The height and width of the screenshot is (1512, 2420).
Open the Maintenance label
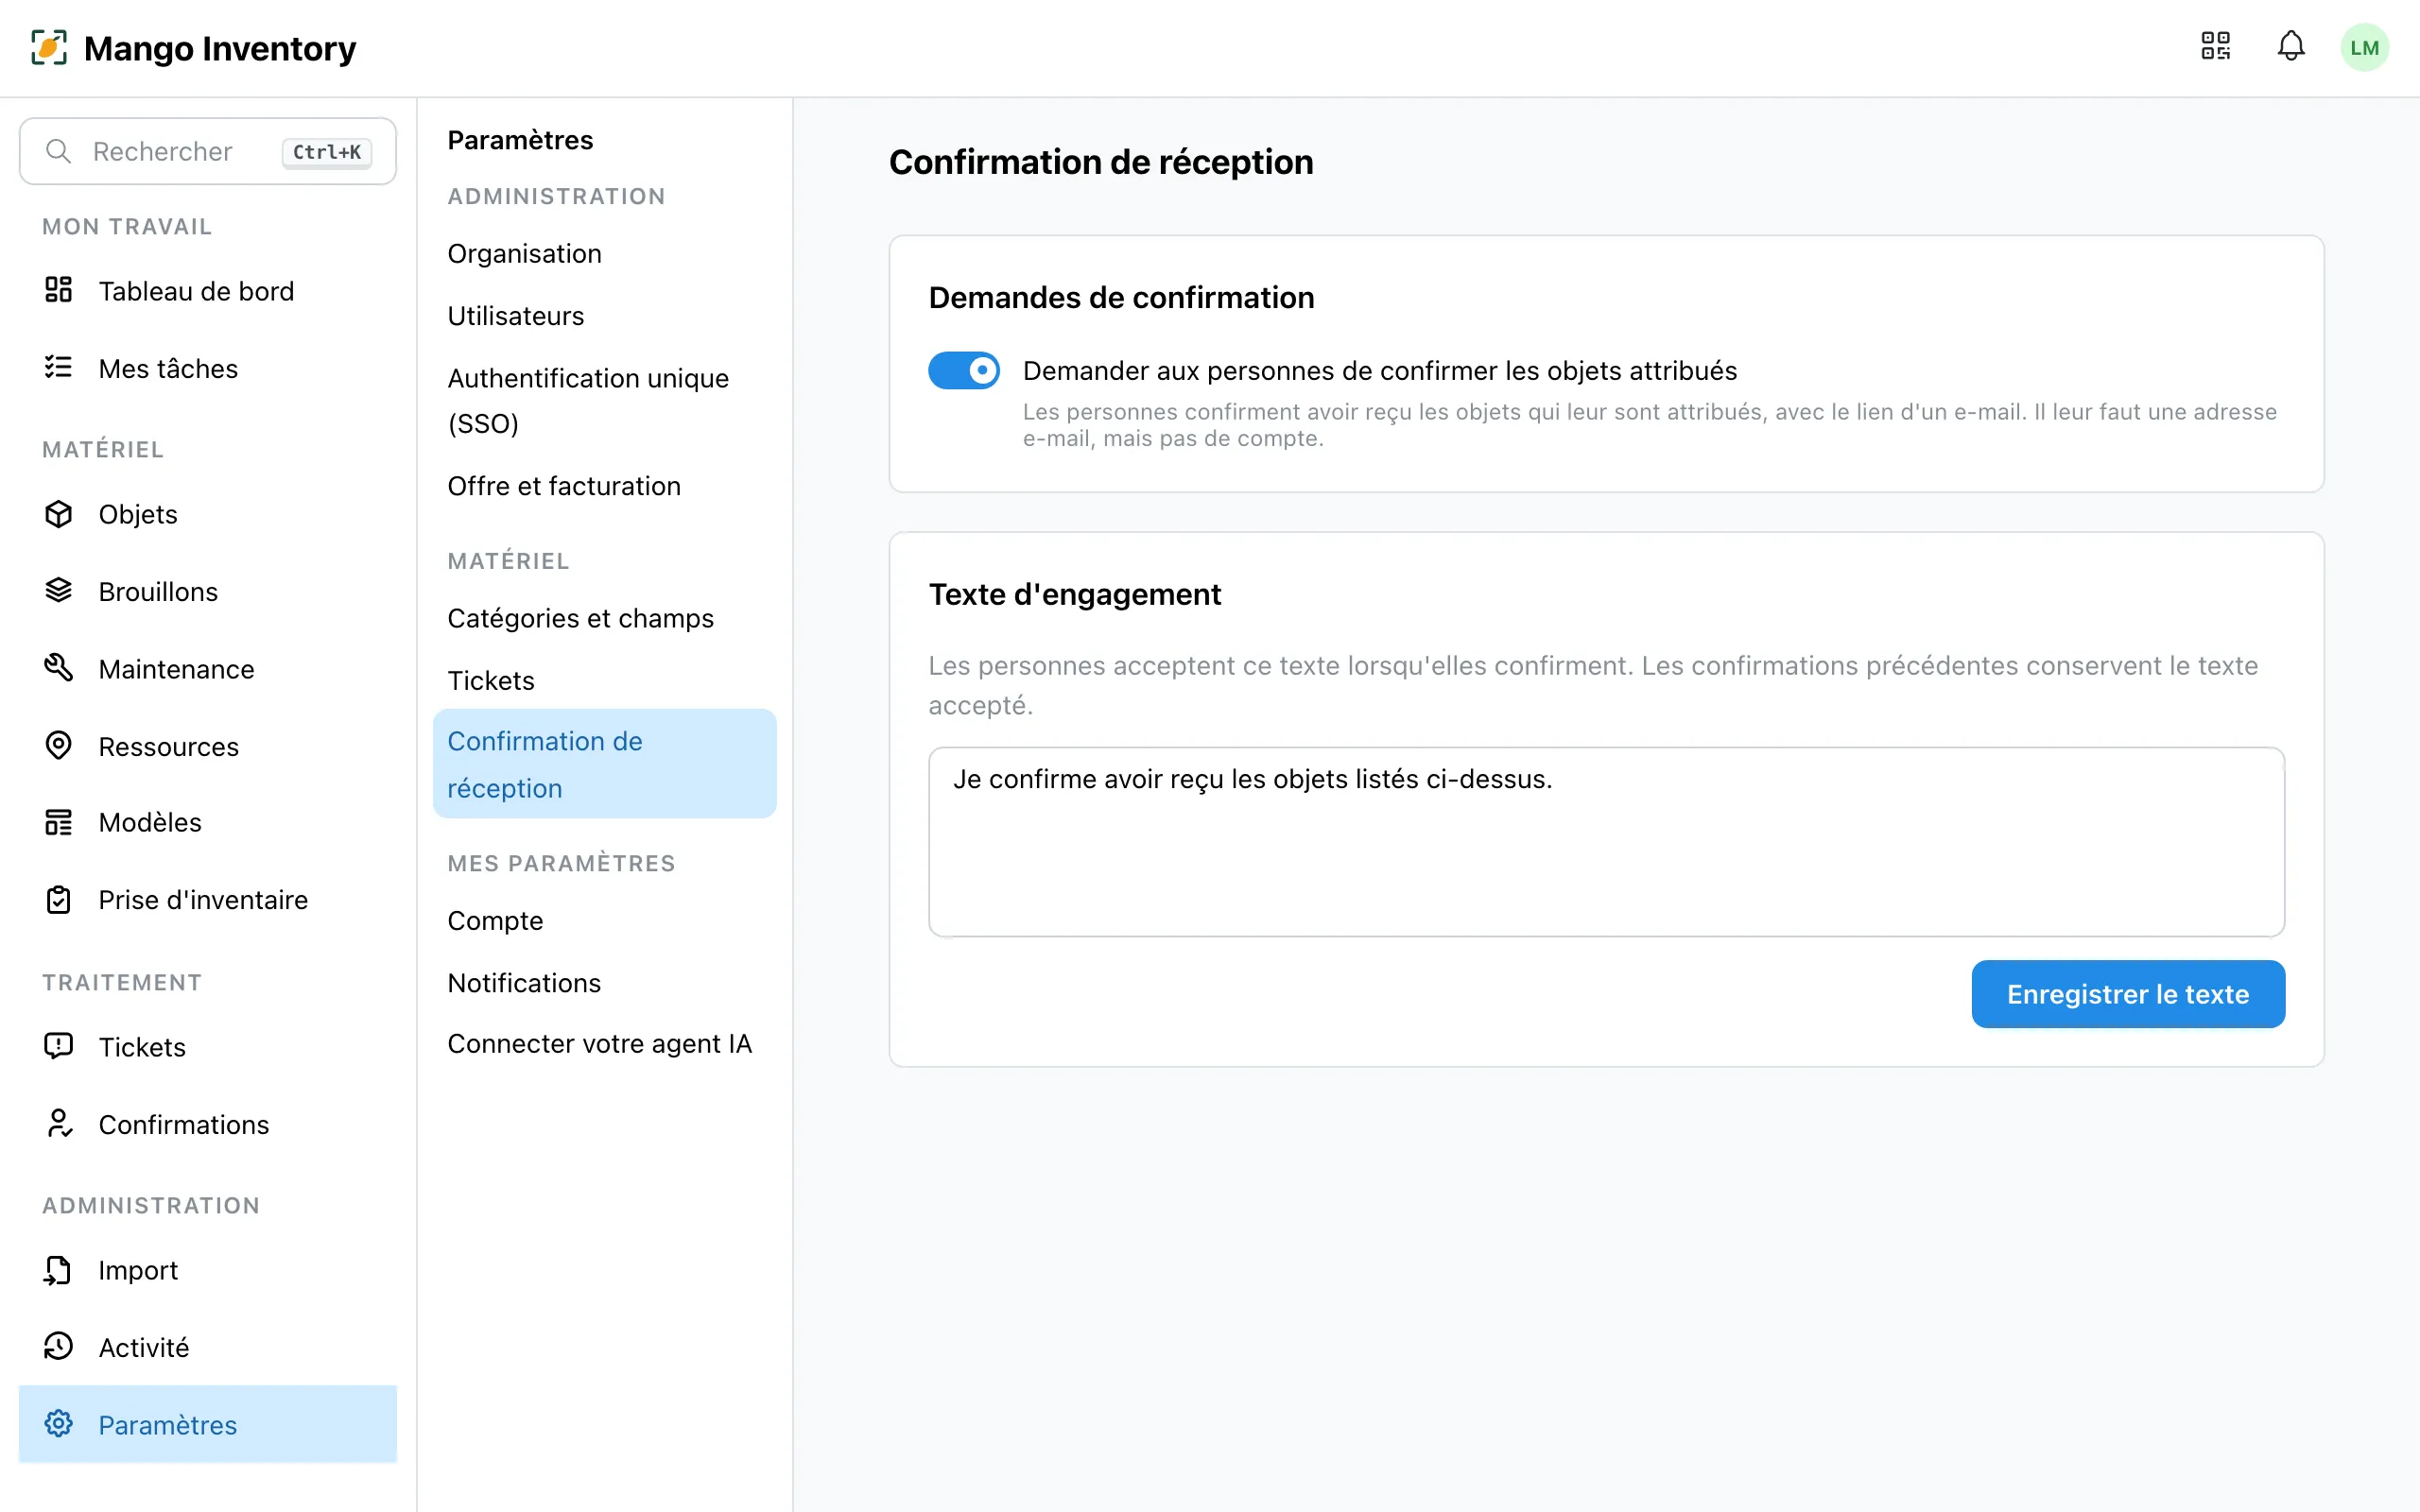point(176,669)
